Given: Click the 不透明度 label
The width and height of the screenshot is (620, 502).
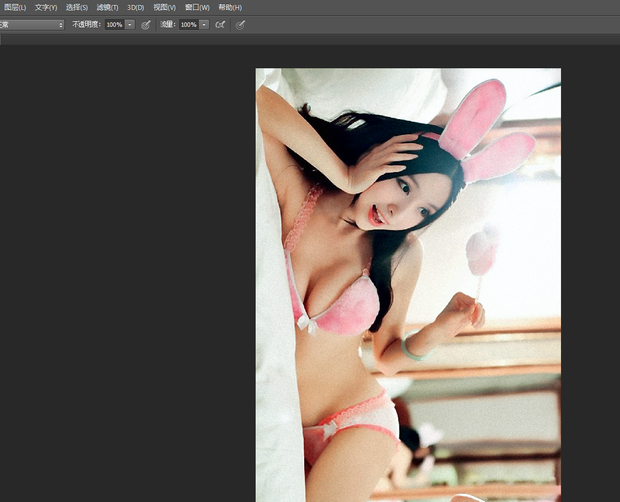Looking at the screenshot, I should coord(86,24).
